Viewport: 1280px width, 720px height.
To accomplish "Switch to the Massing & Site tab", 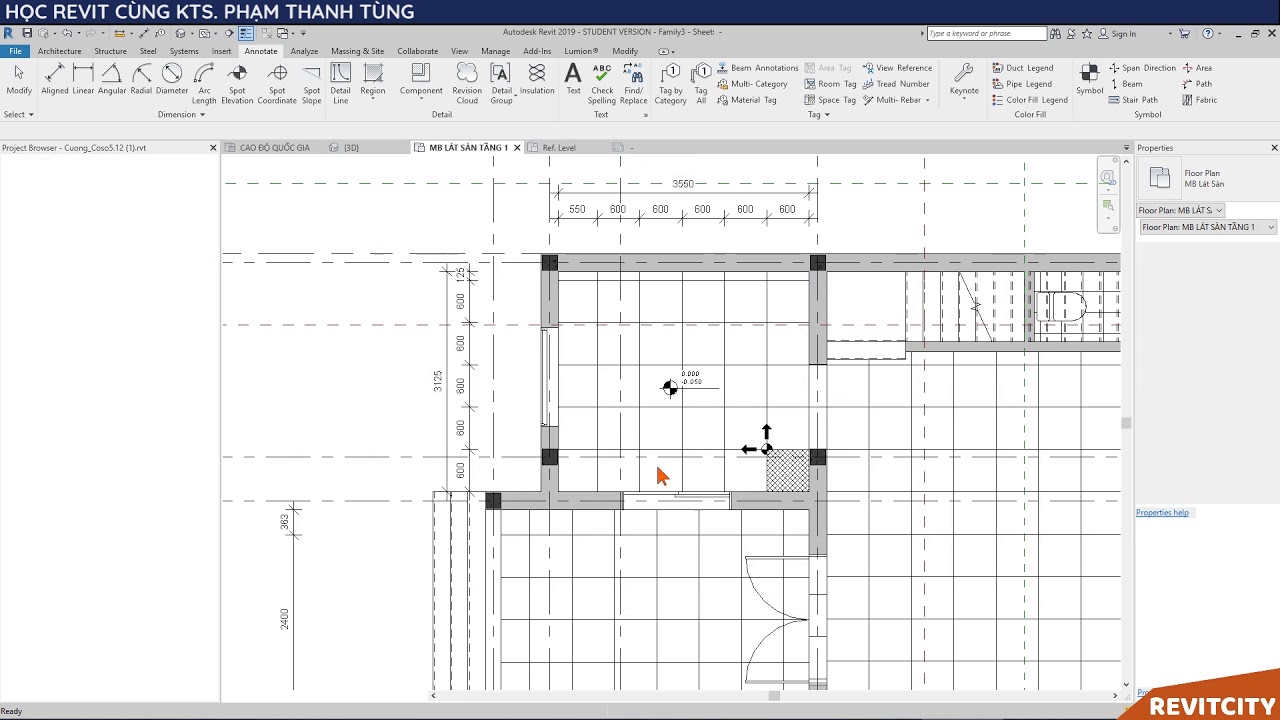I will (357, 51).
